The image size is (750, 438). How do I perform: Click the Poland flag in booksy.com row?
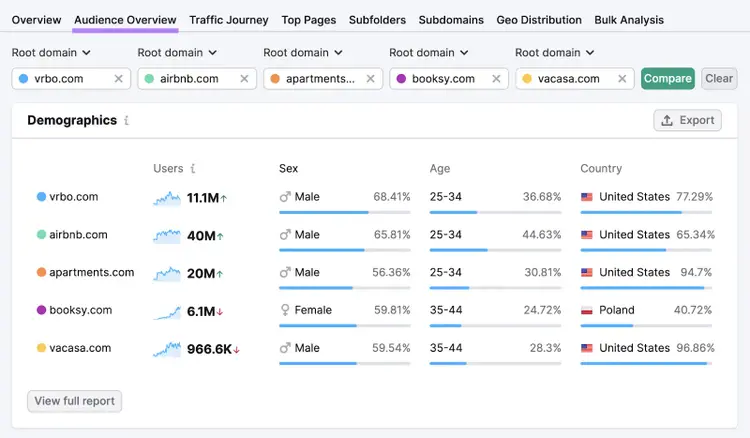[587, 310]
